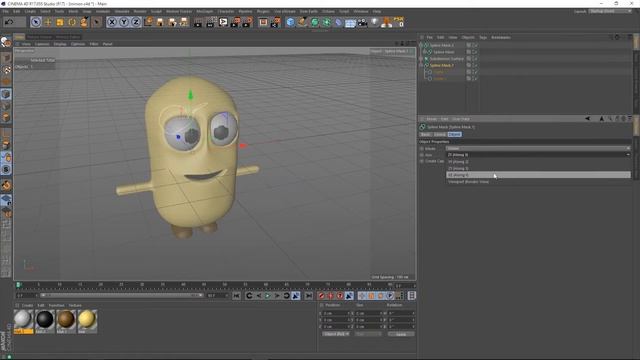
Task: Click the up arrow in Attribute Manager
Action: coord(602,119)
